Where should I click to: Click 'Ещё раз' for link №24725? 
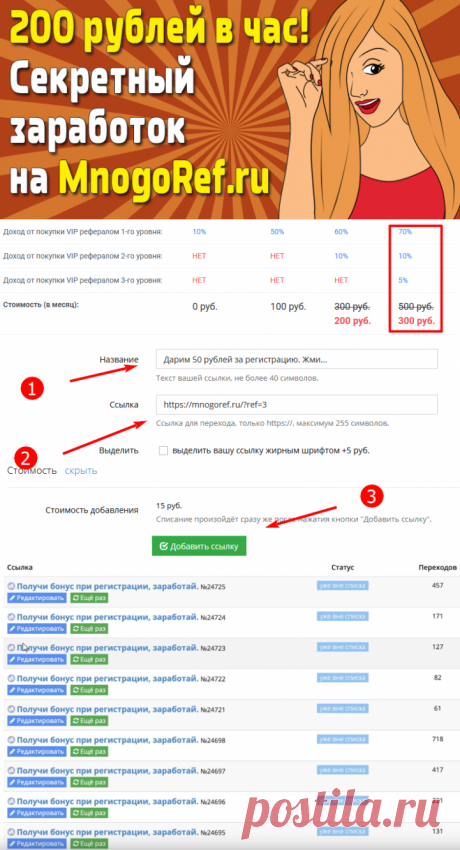click(89, 598)
